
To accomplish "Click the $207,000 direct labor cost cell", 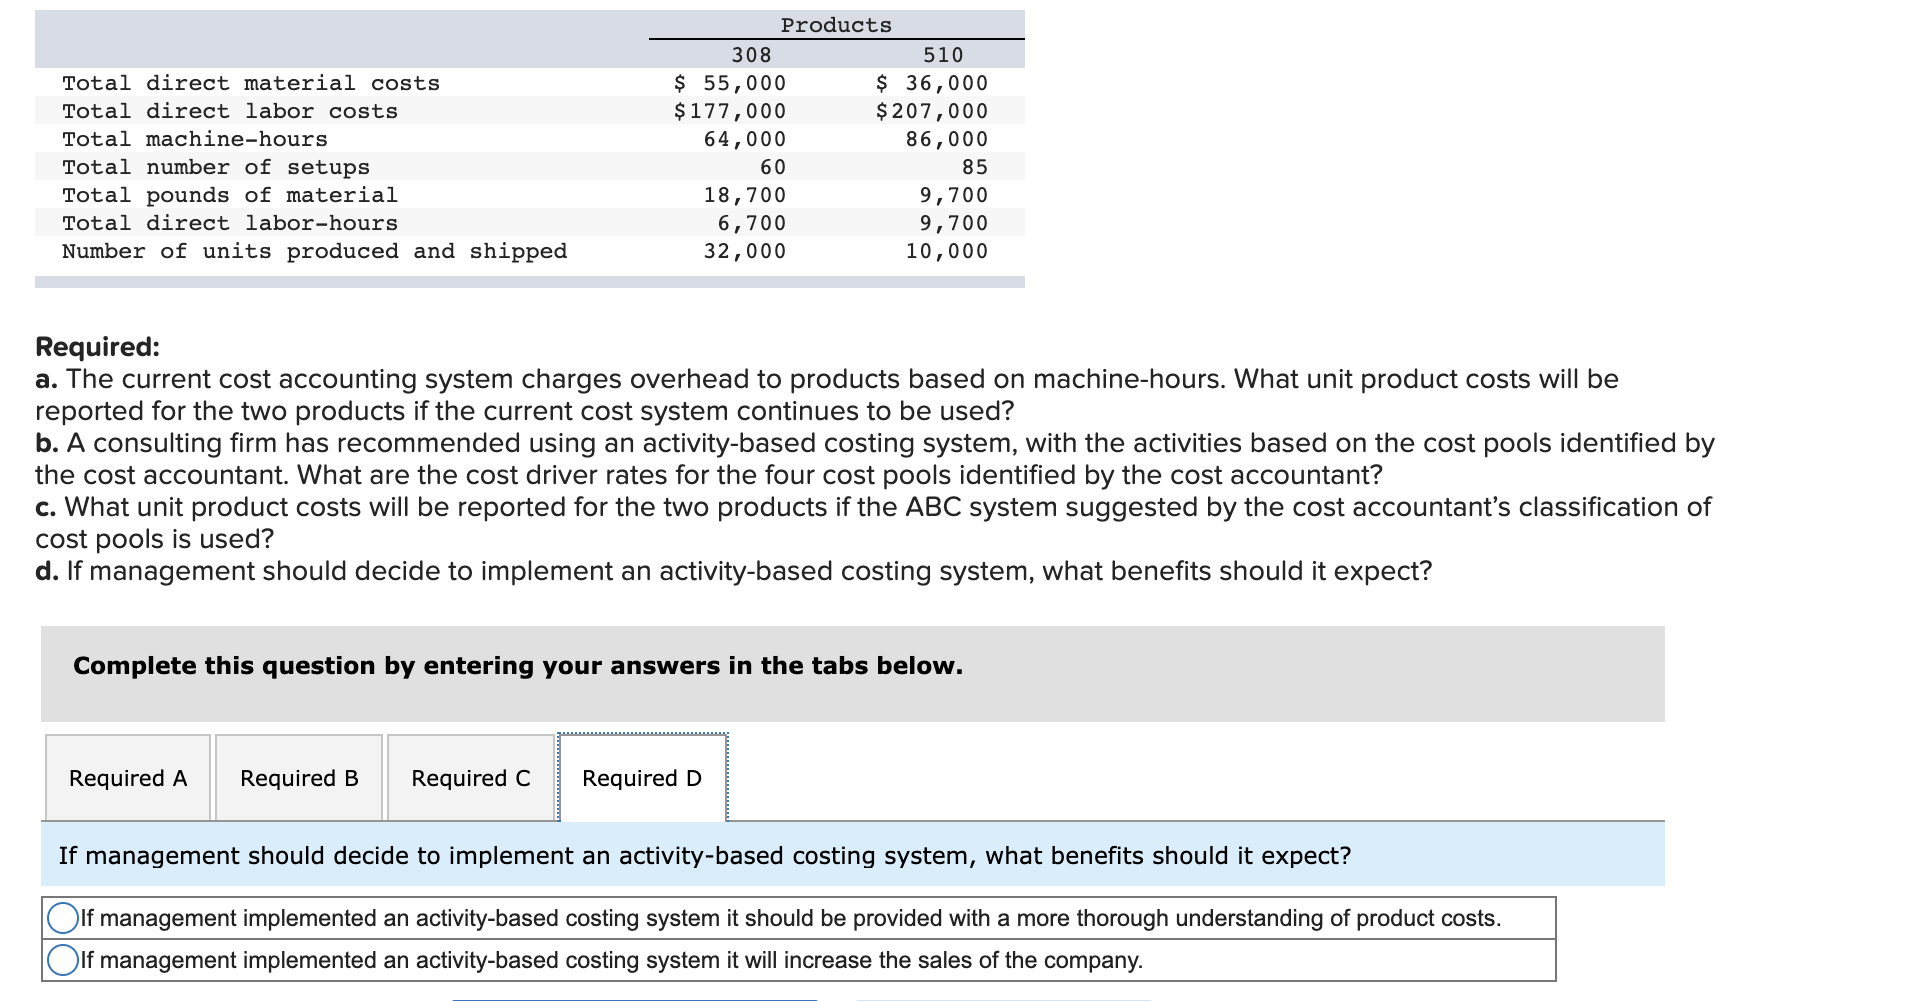I will (930, 111).
